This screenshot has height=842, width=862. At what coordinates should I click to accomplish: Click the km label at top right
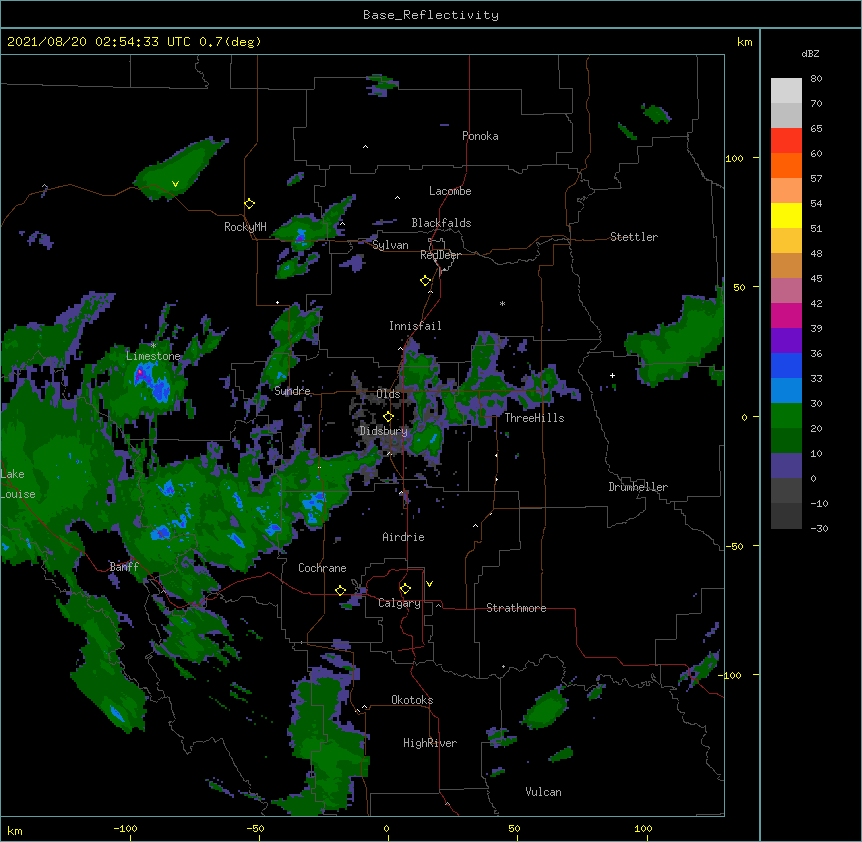pyautogui.click(x=745, y=42)
